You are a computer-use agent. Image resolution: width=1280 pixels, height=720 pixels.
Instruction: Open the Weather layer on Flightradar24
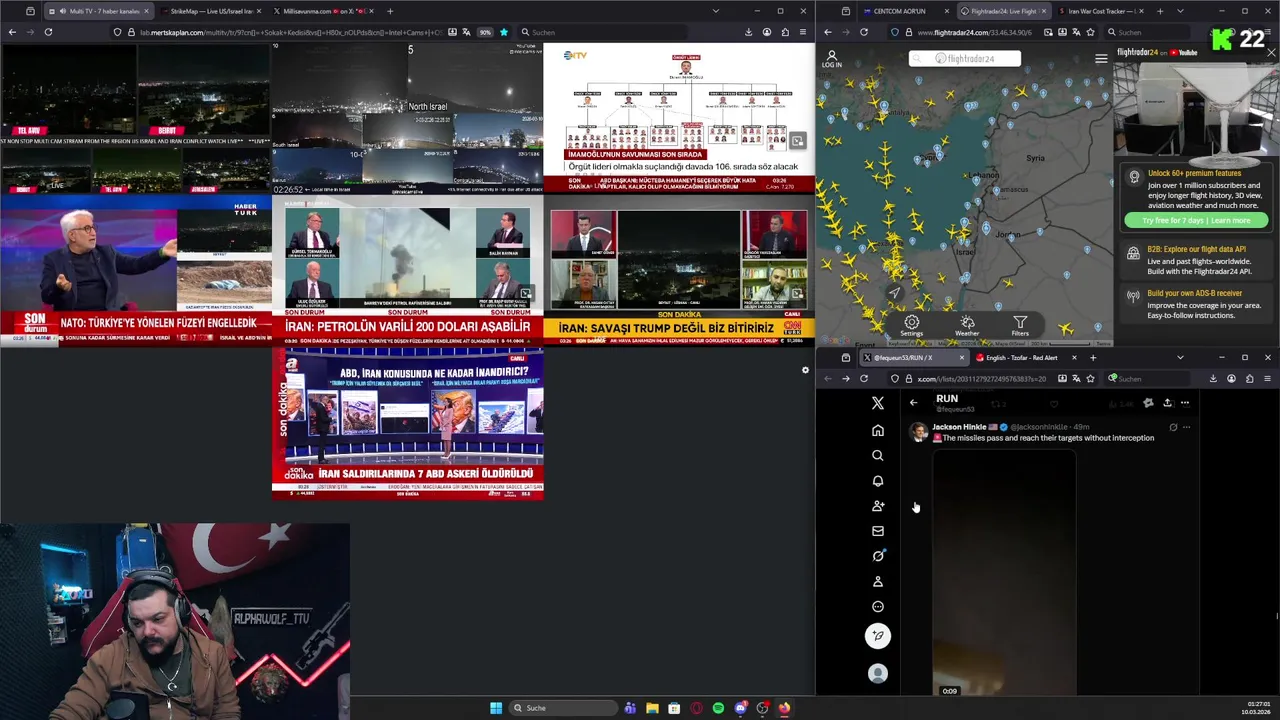click(967, 326)
